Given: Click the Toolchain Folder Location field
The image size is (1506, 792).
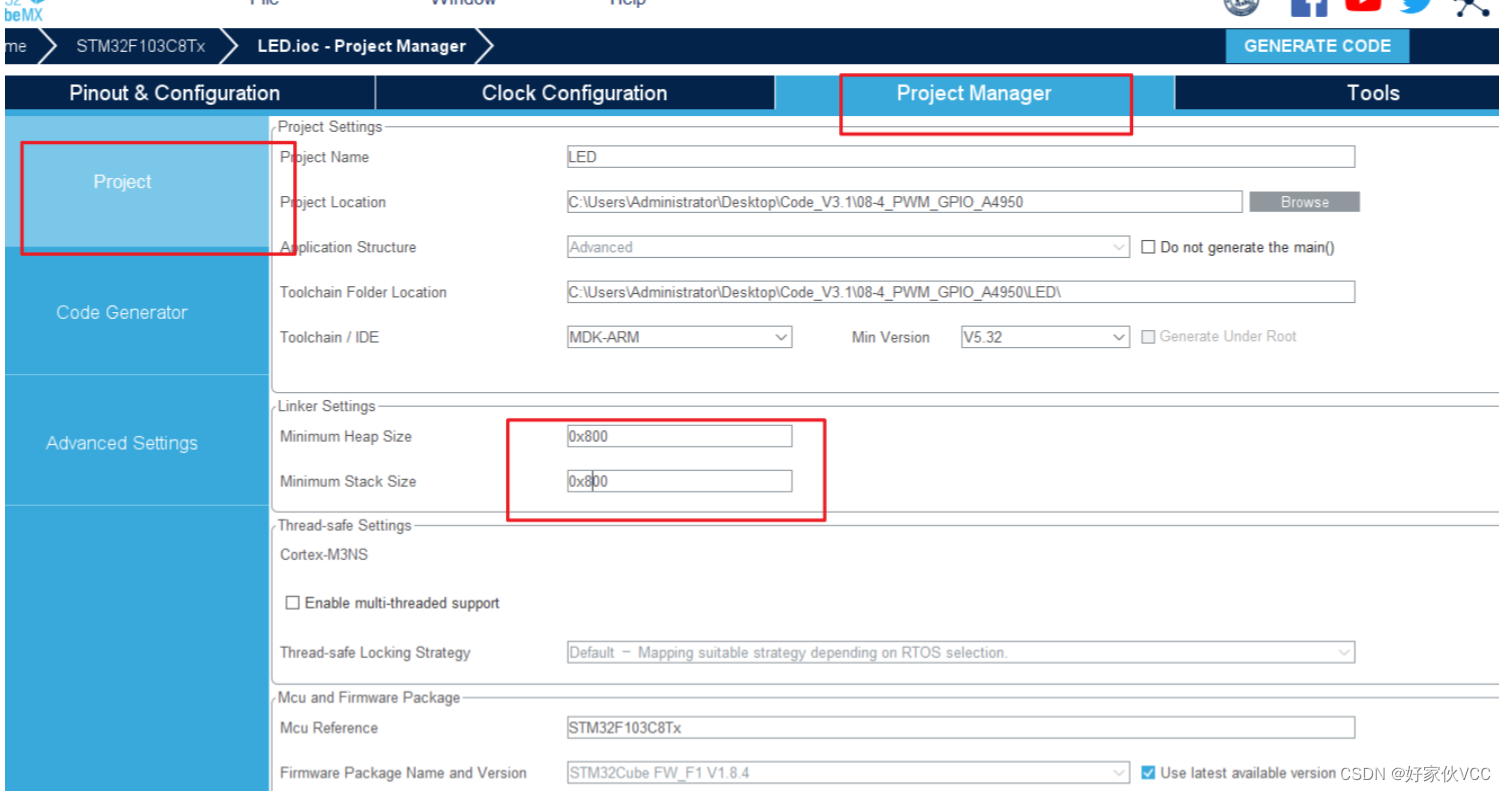Looking at the screenshot, I should [960, 292].
